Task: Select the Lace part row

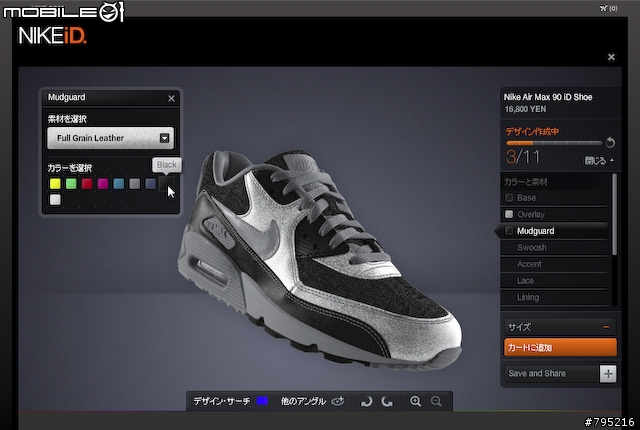Action: click(555, 281)
